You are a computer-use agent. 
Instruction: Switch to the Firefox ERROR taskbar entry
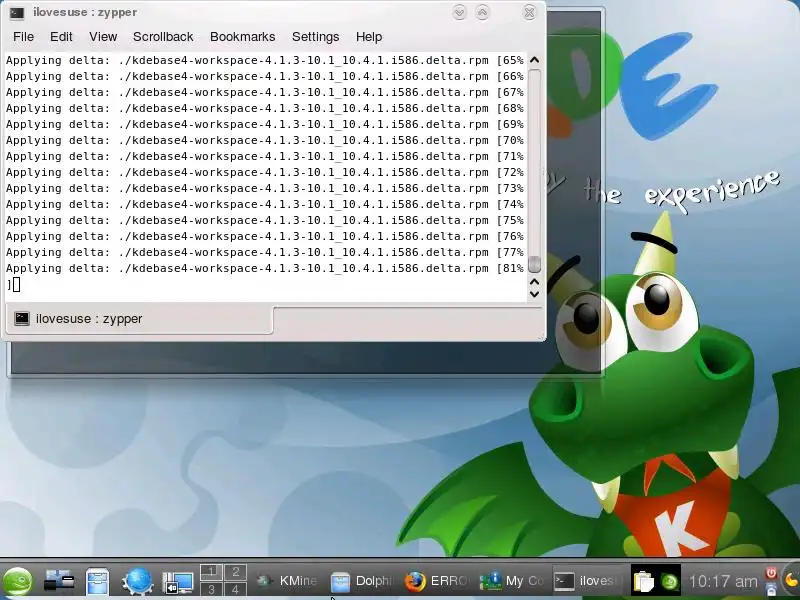coord(437,581)
